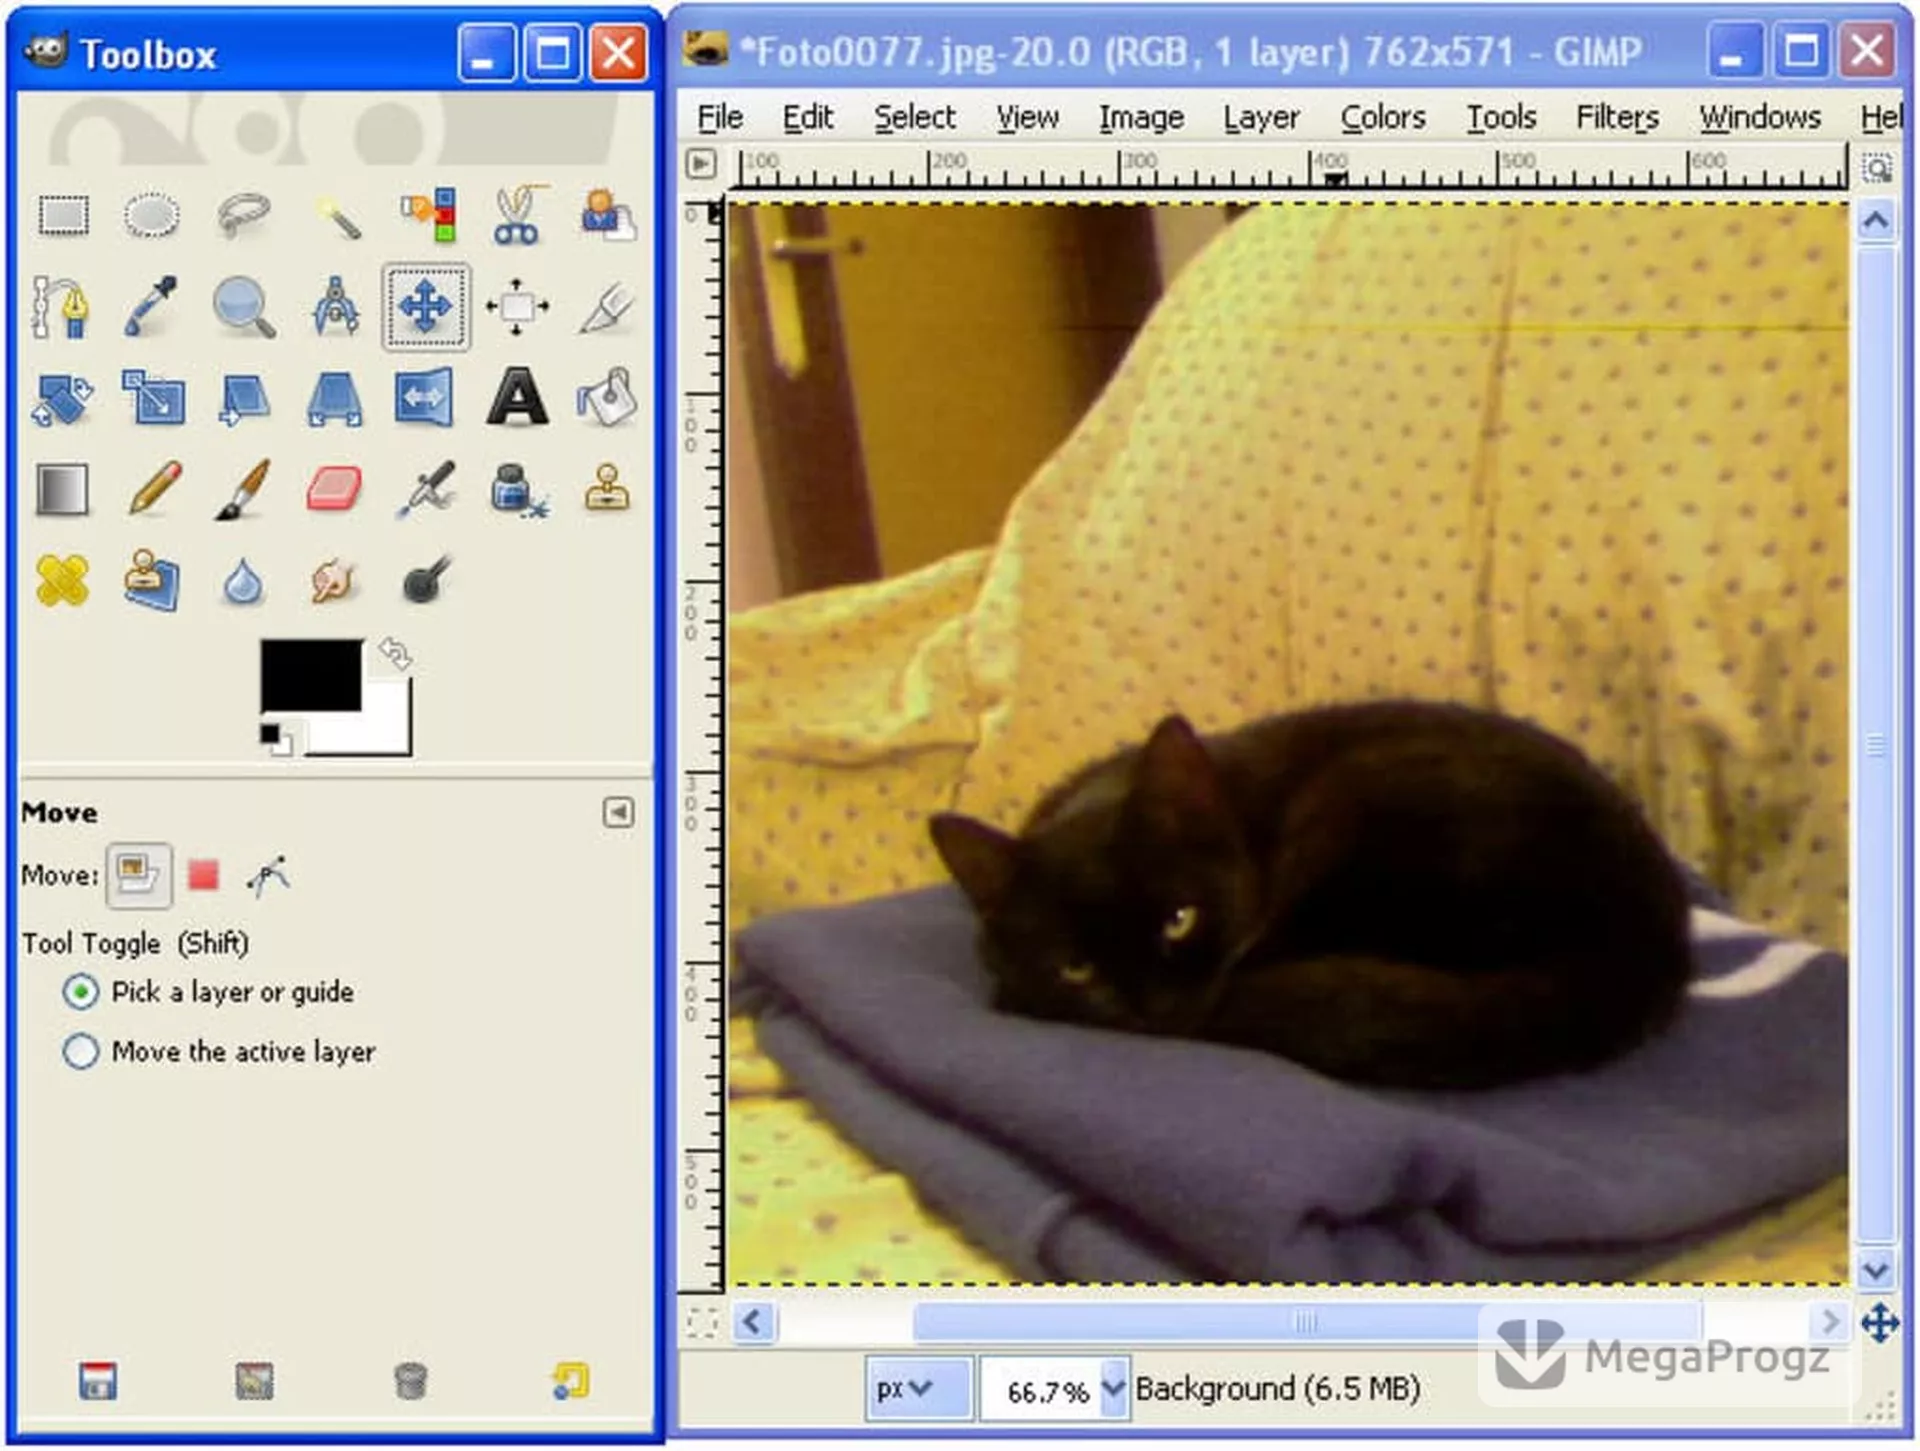This screenshot has width=1920, height=1451.
Task: Save tool options button
Action: click(x=98, y=1382)
